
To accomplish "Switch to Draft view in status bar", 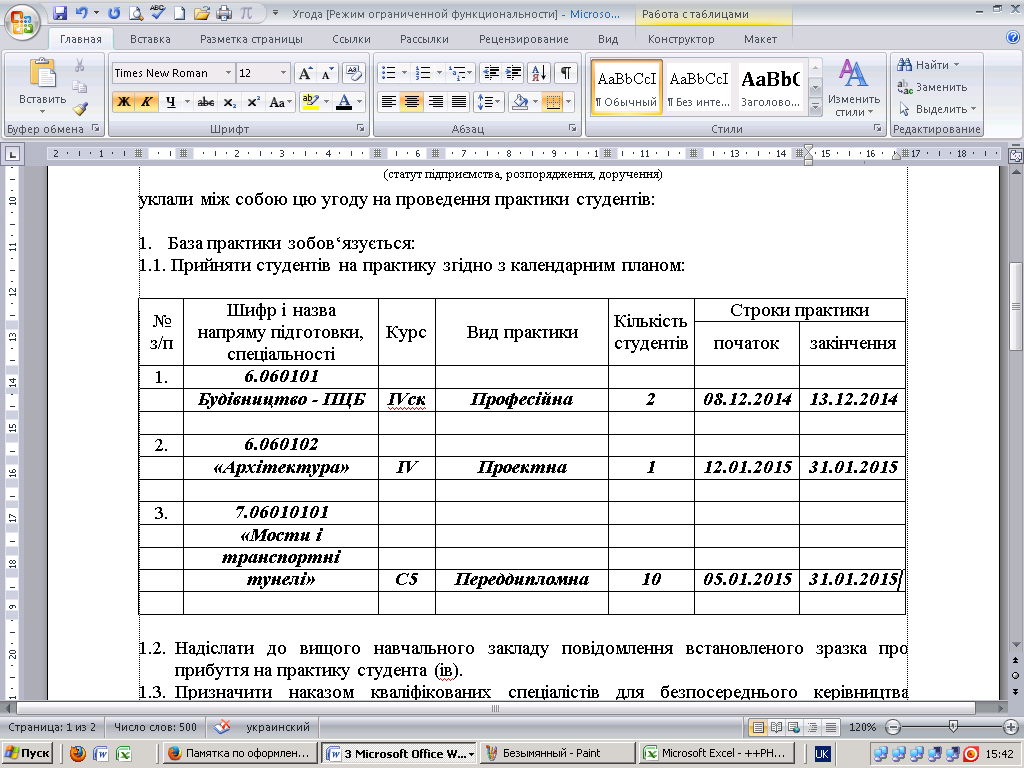I will [831, 727].
